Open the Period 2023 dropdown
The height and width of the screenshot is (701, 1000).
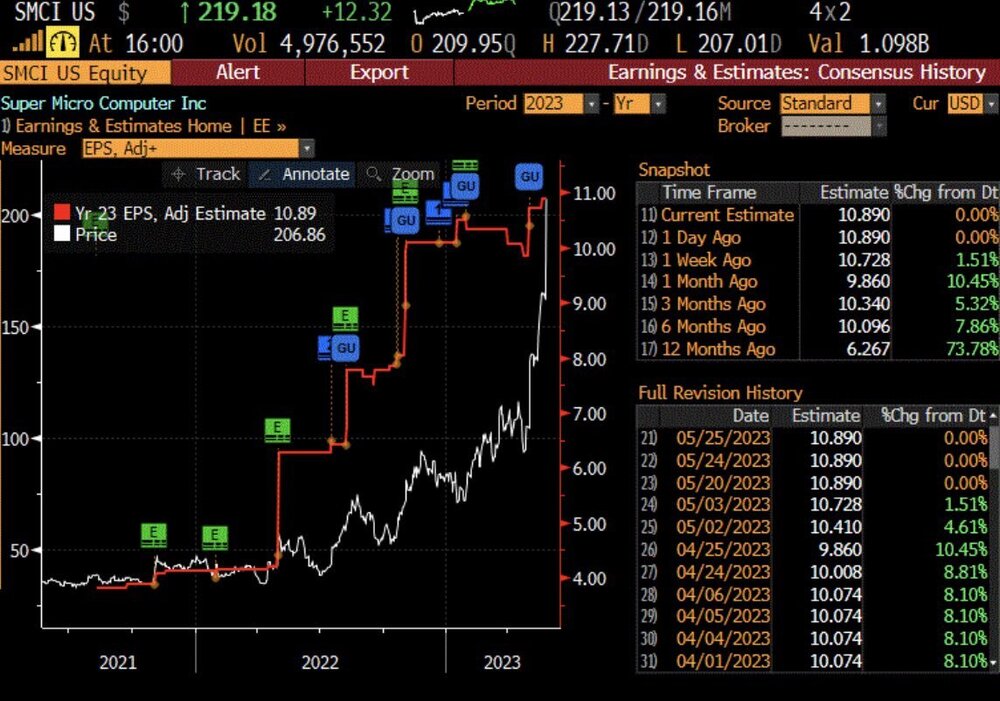click(592, 103)
